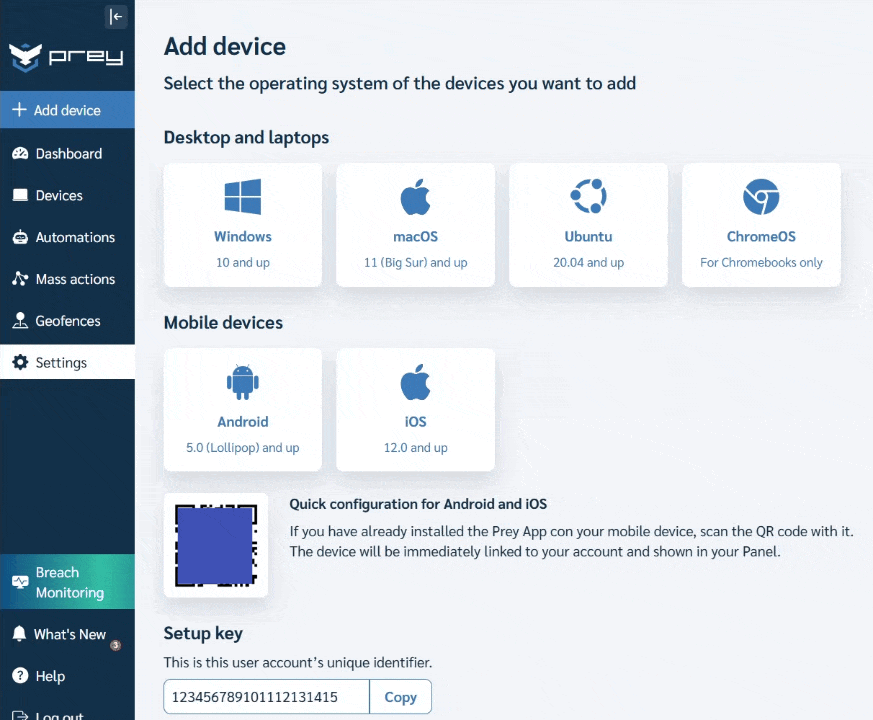Image resolution: width=873 pixels, height=720 pixels.
Task: Click 'Quick configuration for Android and iOS' heading
Action: point(418,504)
